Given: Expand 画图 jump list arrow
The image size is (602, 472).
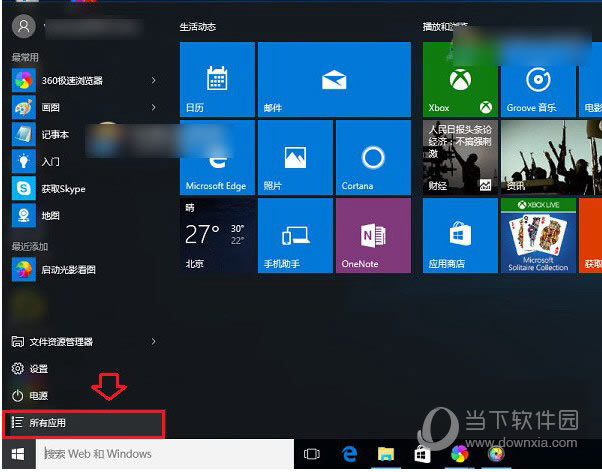Looking at the screenshot, I should 154,107.
